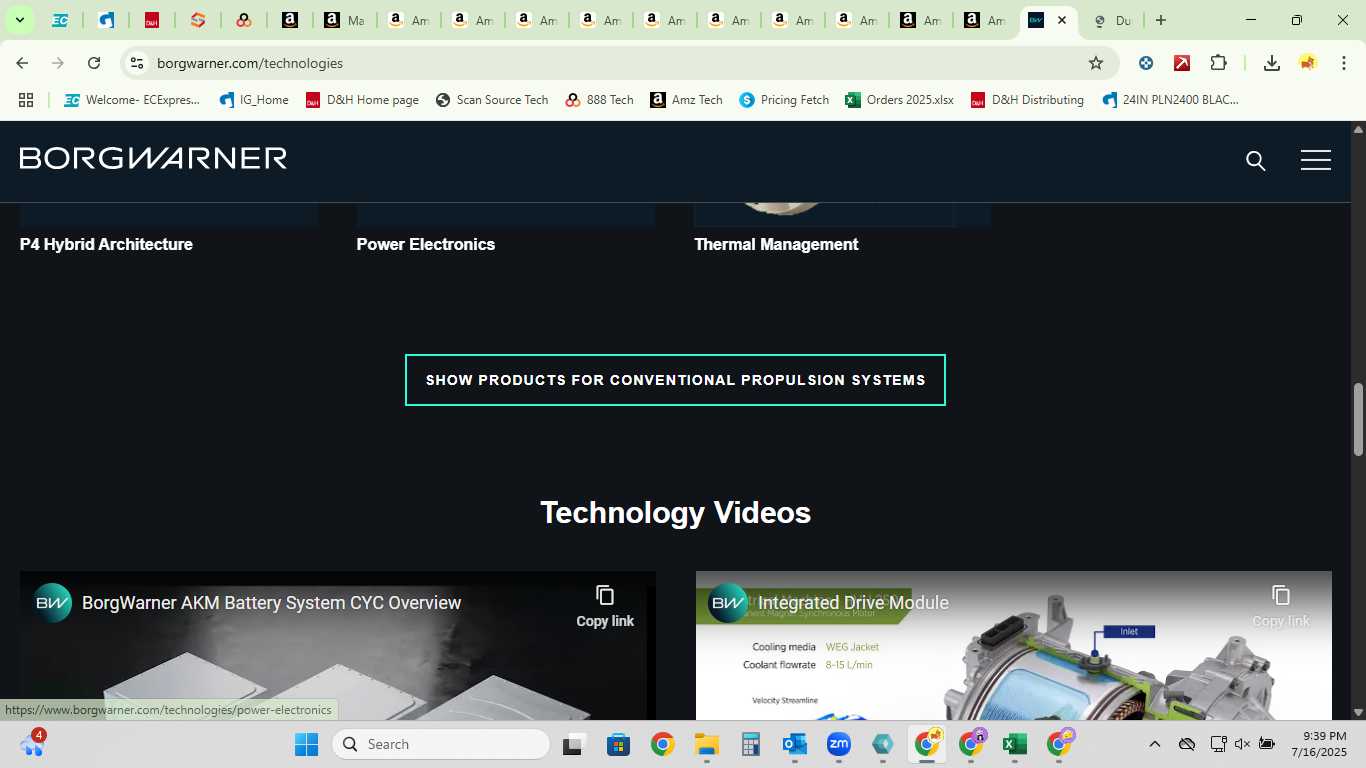Reload the current page
The height and width of the screenshot is (768, 1366).
tap(94, 63)
